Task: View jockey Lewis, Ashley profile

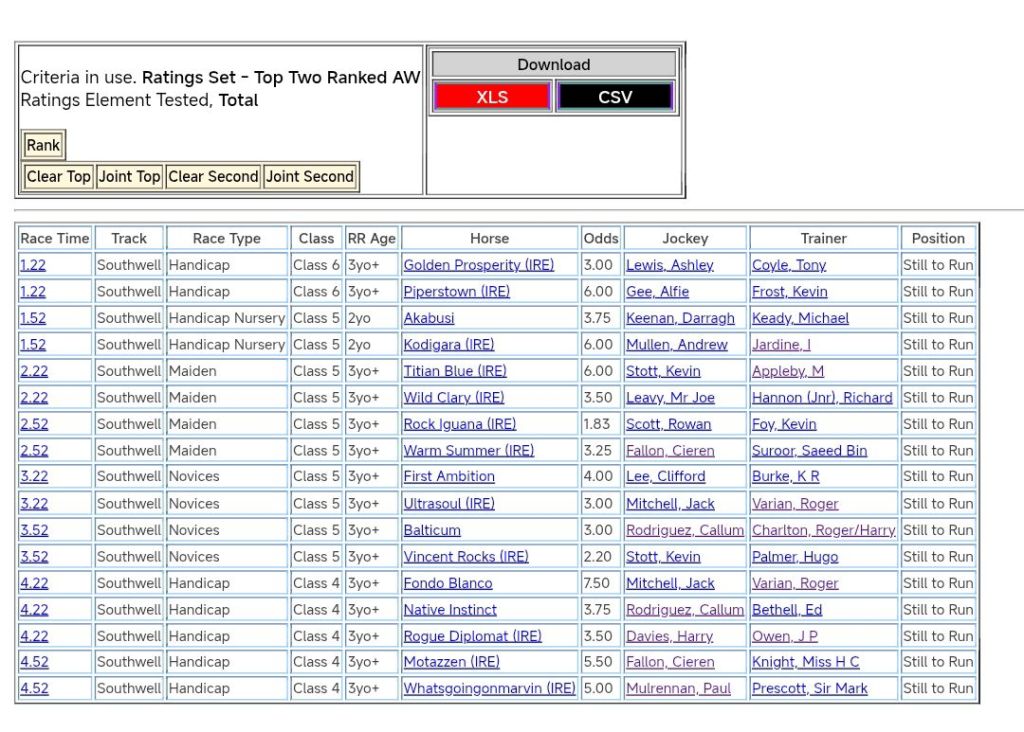Action: tap(669, 265)
